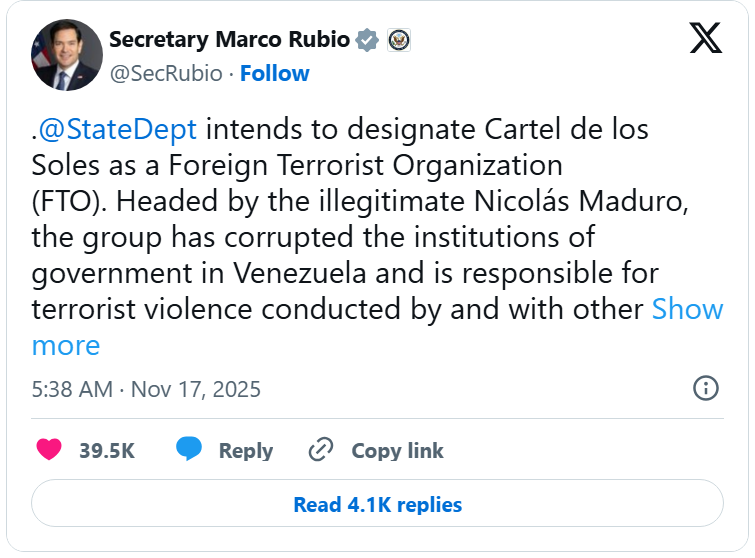Image resolution: width=755 pixels, height=558 pixels.
Task: Like the post with the heart icon
Action: (49, 450)
